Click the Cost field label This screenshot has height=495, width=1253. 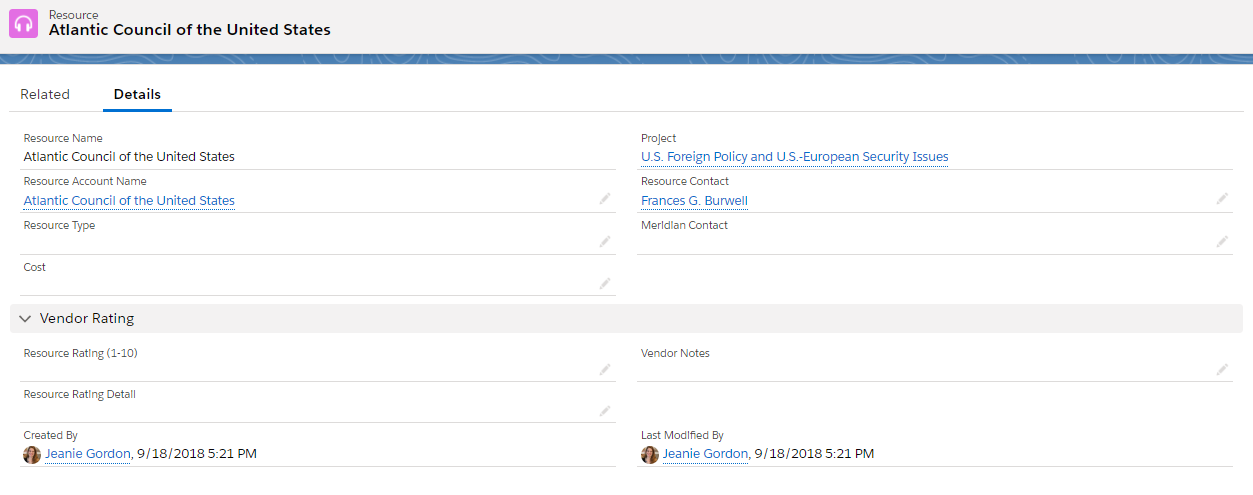35,268
